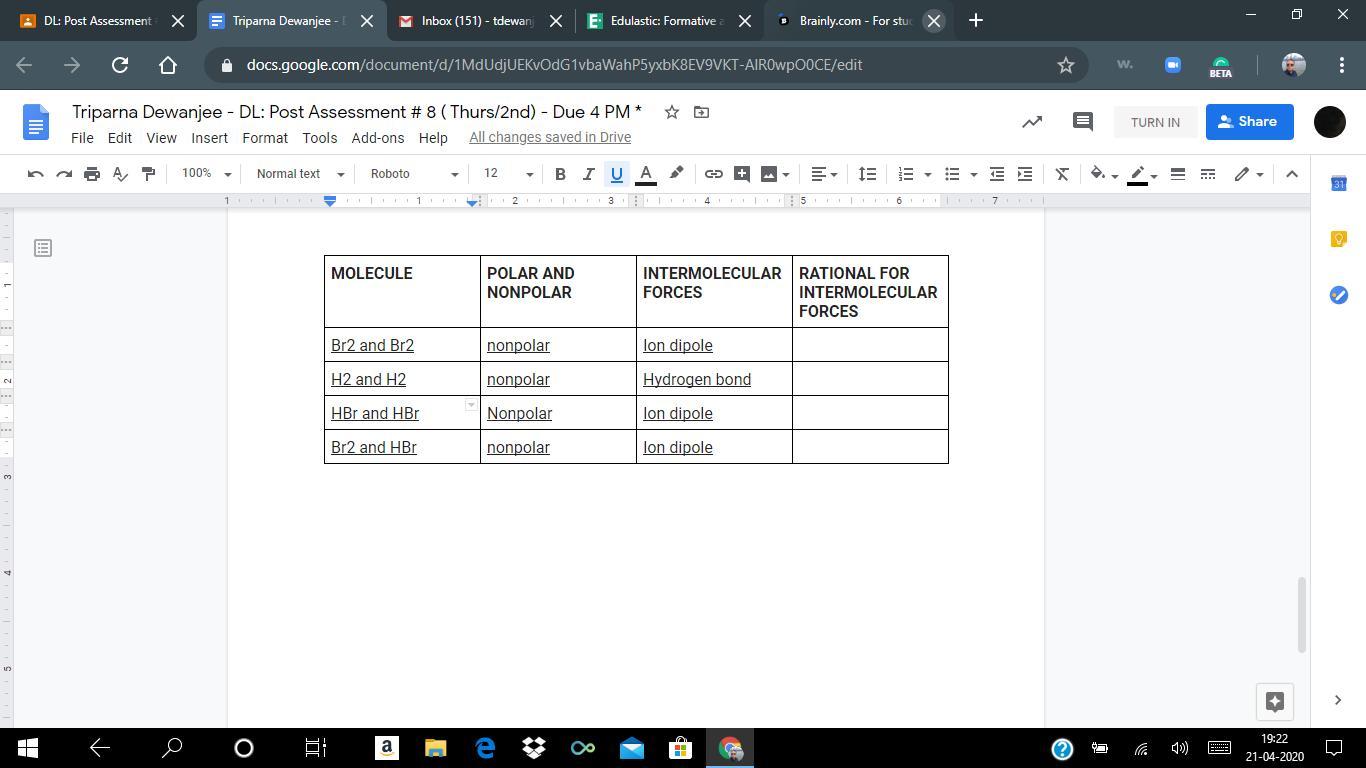1366x768 pixels.
Task: Click the Clear formatting icon
Action: [x=1062, y=174]
